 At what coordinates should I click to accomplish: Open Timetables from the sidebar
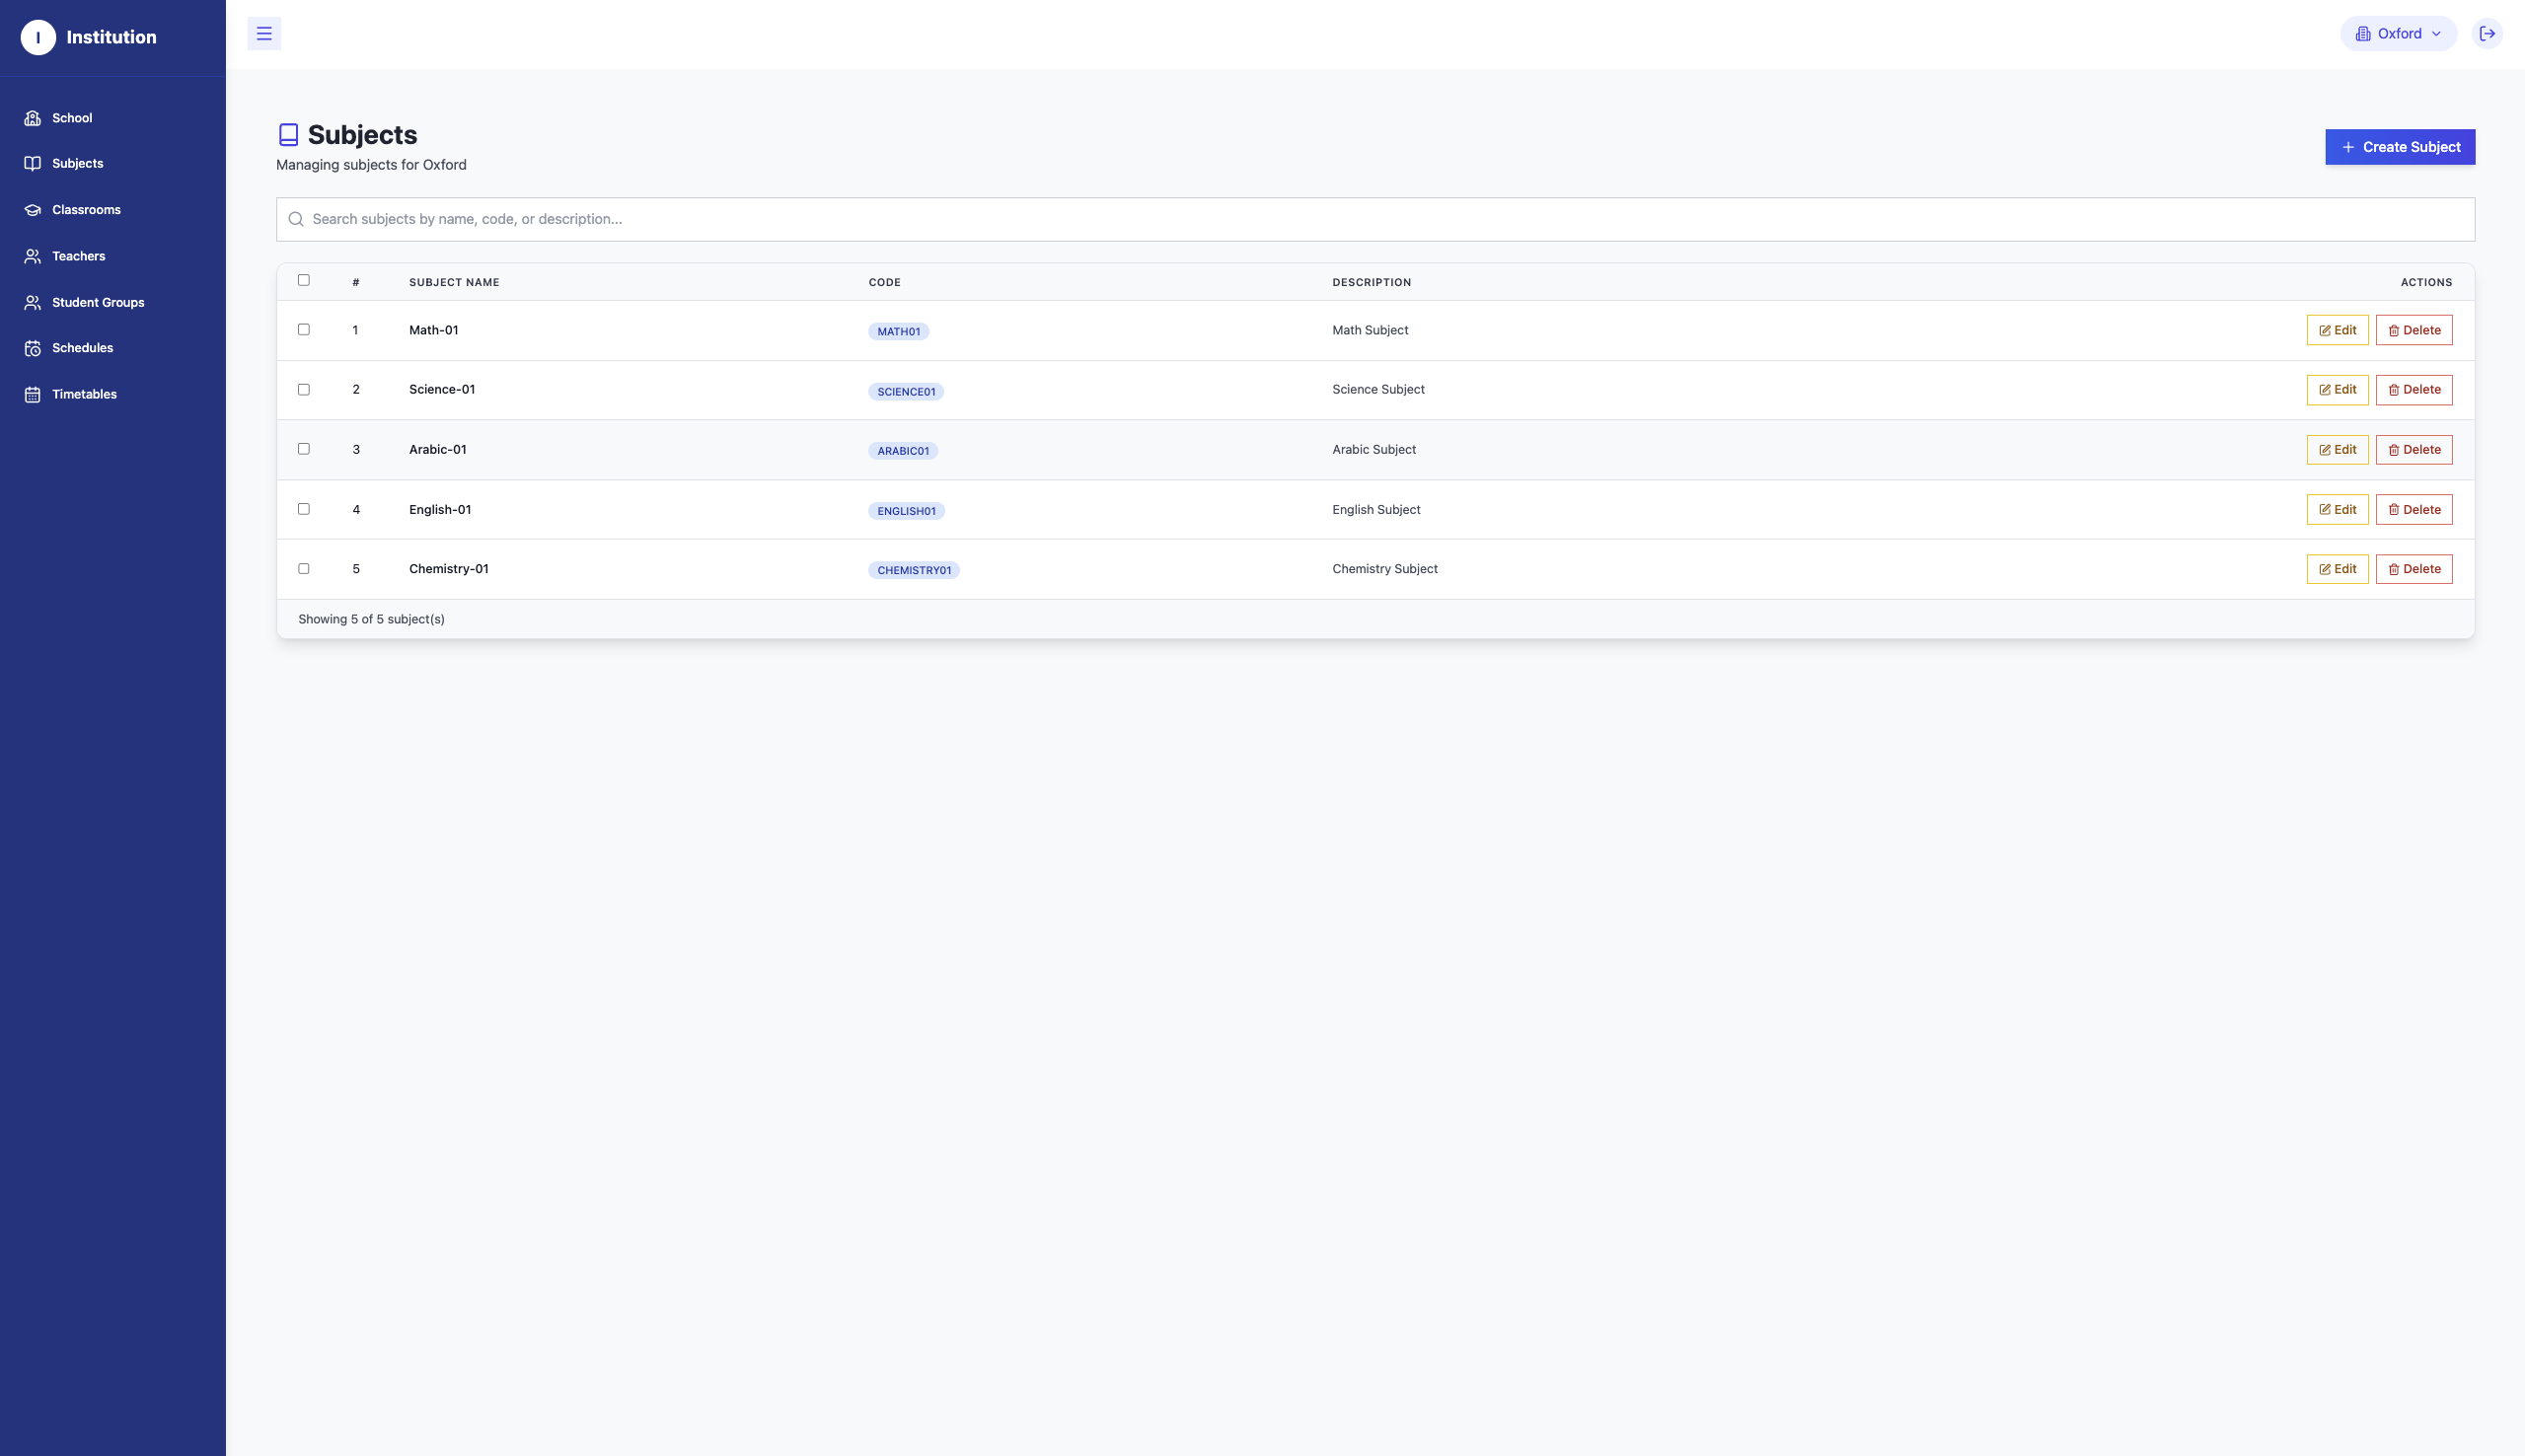tap(83, 393)
